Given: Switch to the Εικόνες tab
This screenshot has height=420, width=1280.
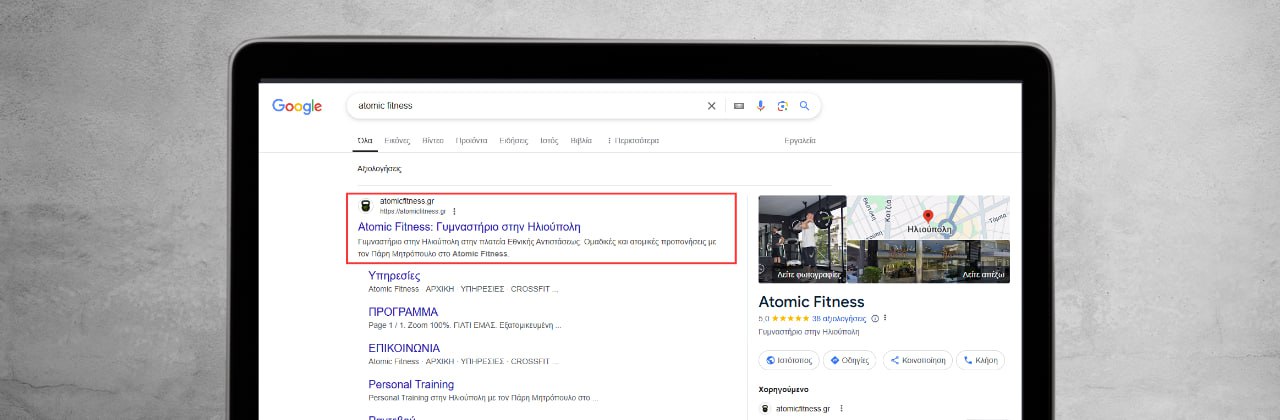Looking at the screenshot, I should [x=398, y=140].
